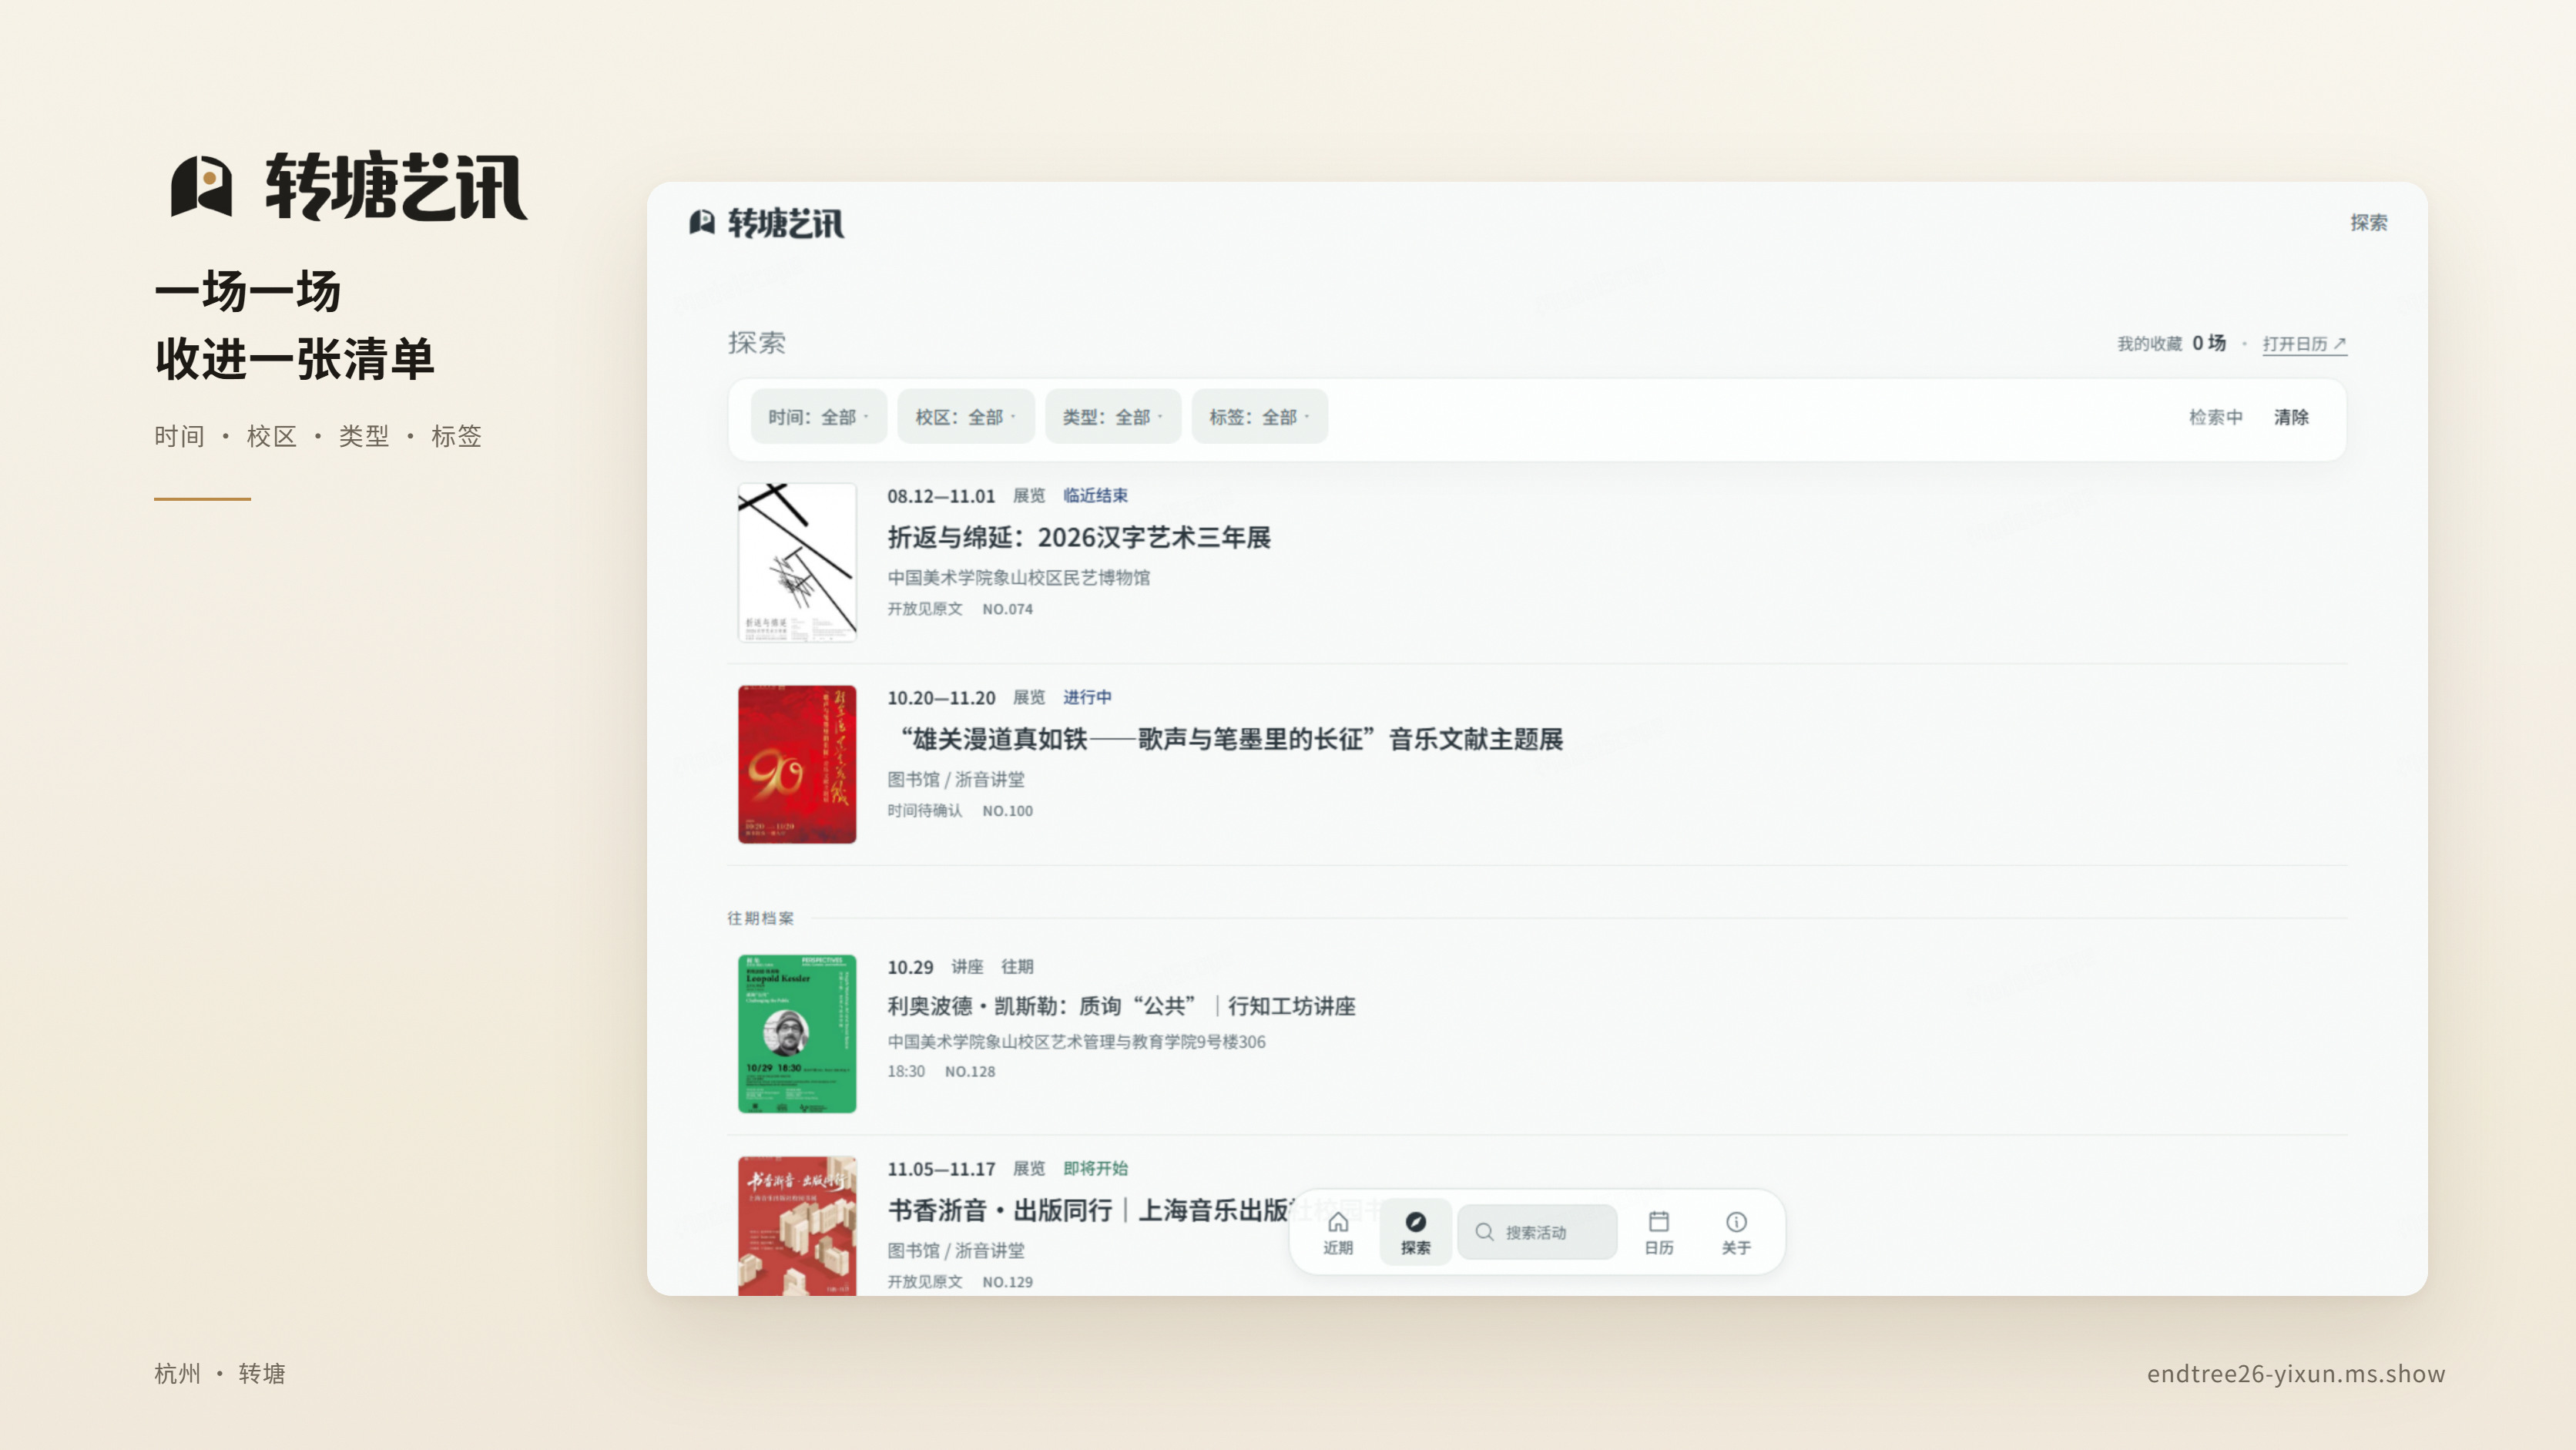
Task: Focus the 搜索活动 search field
Action: point(1537,1232)
